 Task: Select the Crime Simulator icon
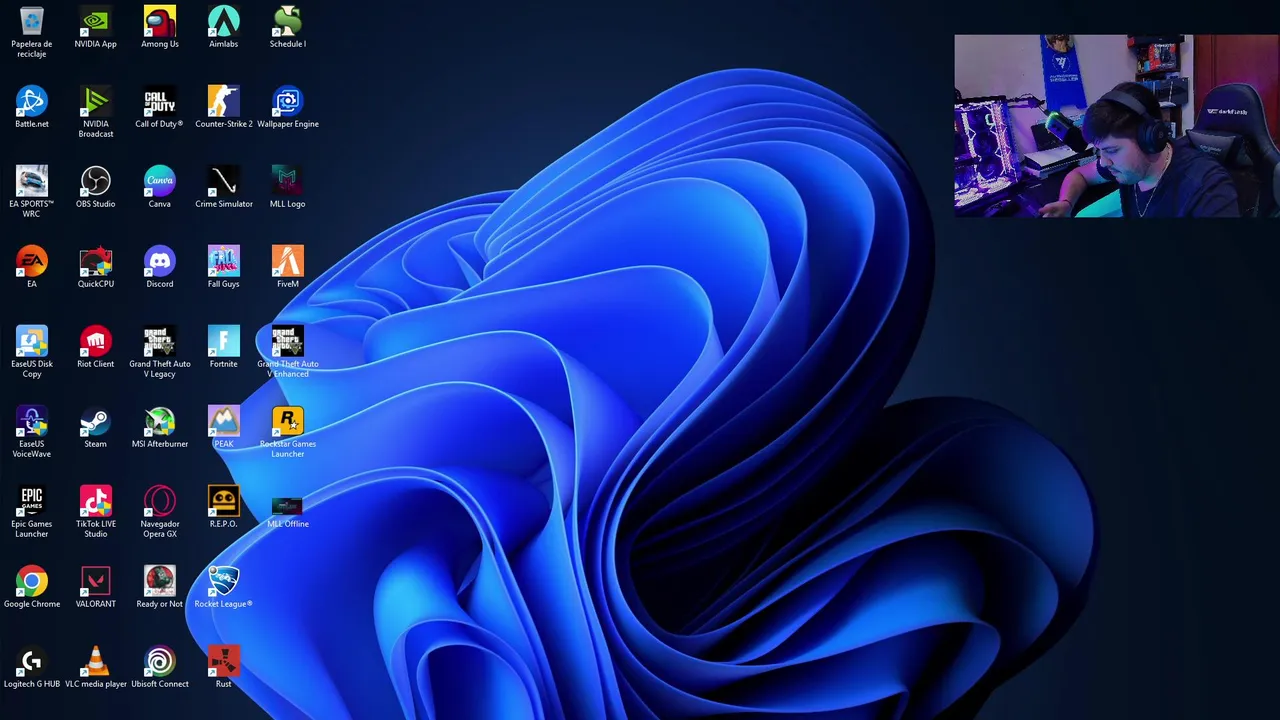[223, 181]
